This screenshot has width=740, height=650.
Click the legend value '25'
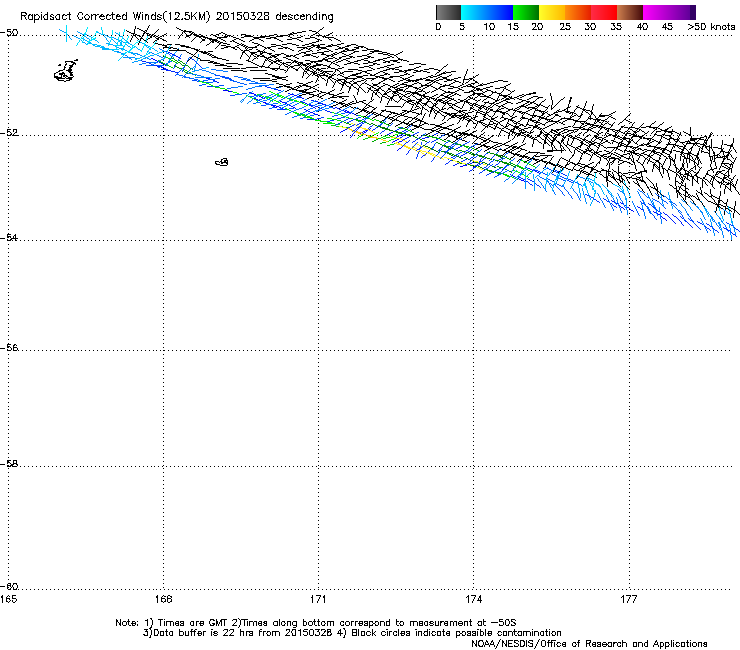click(x=565, y=27)
